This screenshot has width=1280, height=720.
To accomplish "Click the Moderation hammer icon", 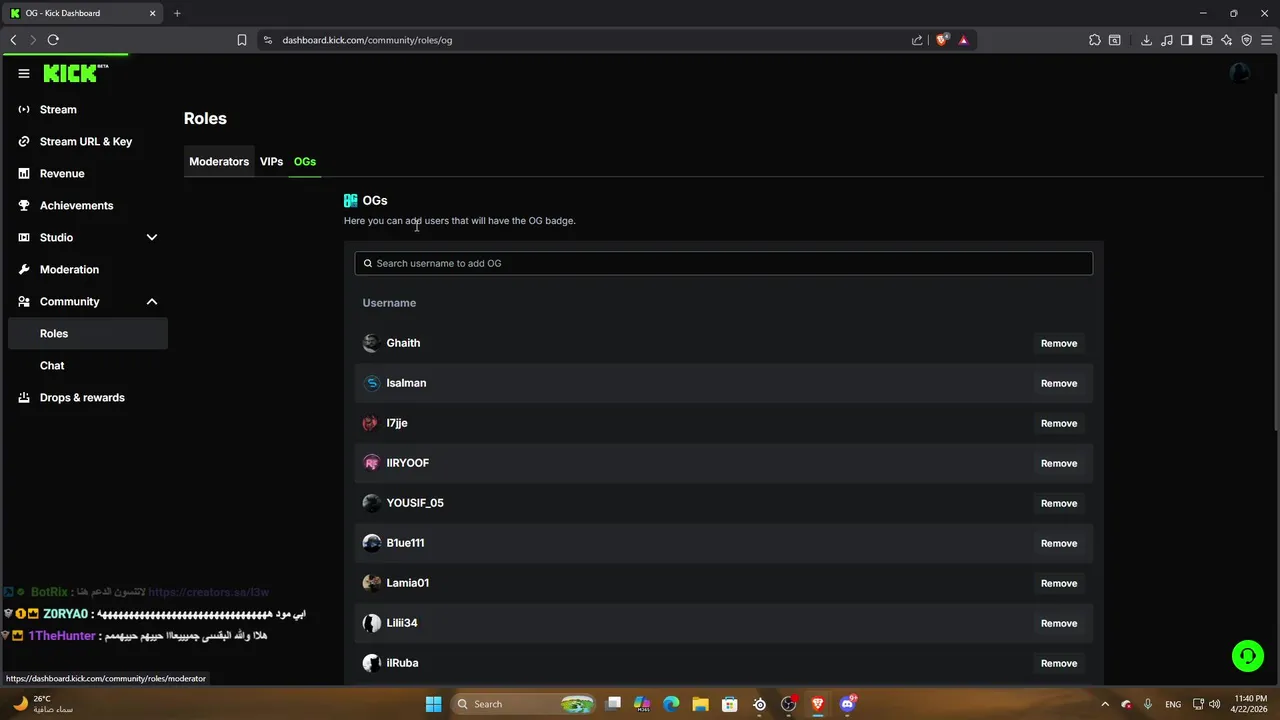I will 24,269.
